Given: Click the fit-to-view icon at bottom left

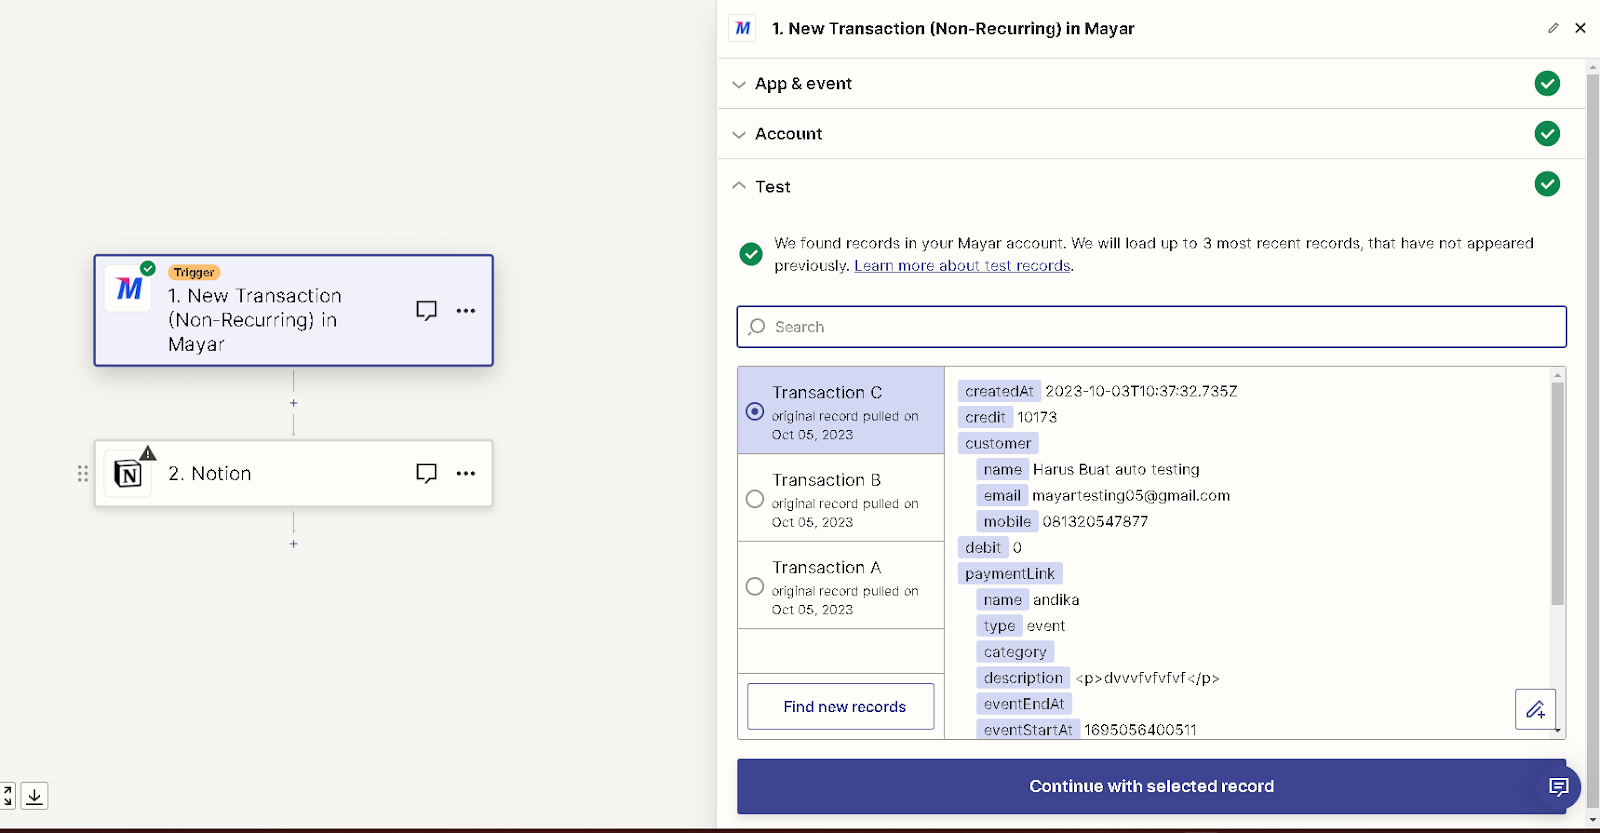Looking at the screenshot, I should pyautogui.click(x=7, y=796).
